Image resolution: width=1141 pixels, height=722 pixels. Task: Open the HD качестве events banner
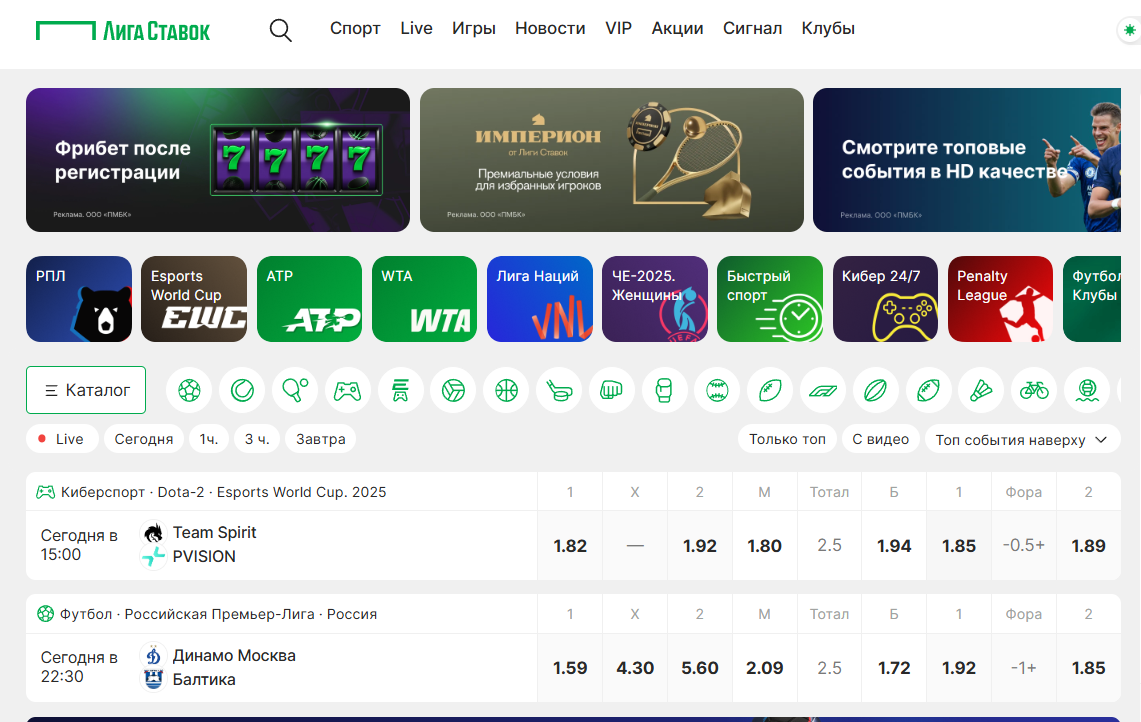point(967,160)
